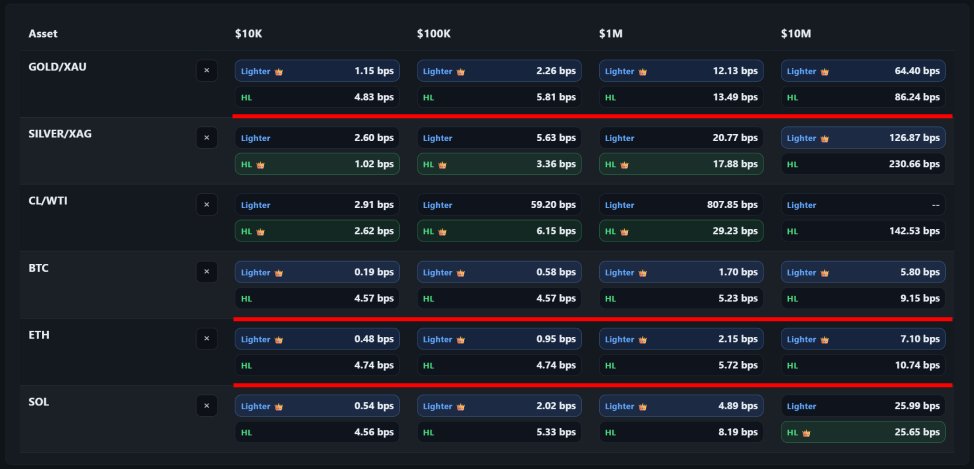This screenshot has height=469, width=974.
Task: Click the 12.13 bps Lighter value
Action: pyautogui.click(x=735, y=71)
